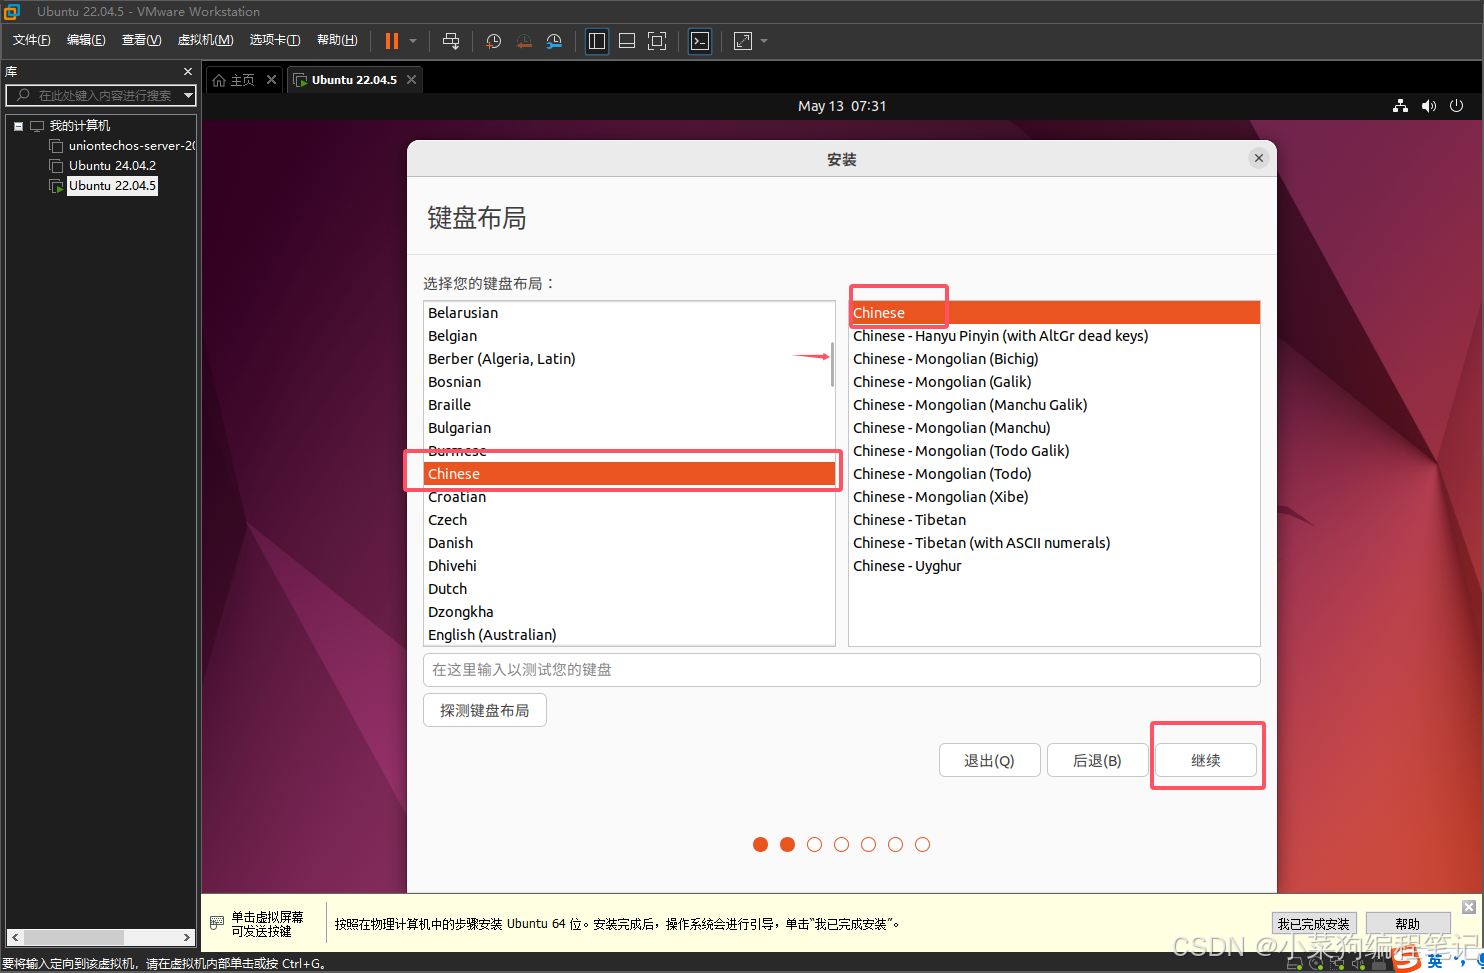Choose Chinese - Mongolian (Bichig) variant
Viewport: 1484px width, 973px height.
pyautogui.click(x=1054, y=359)
